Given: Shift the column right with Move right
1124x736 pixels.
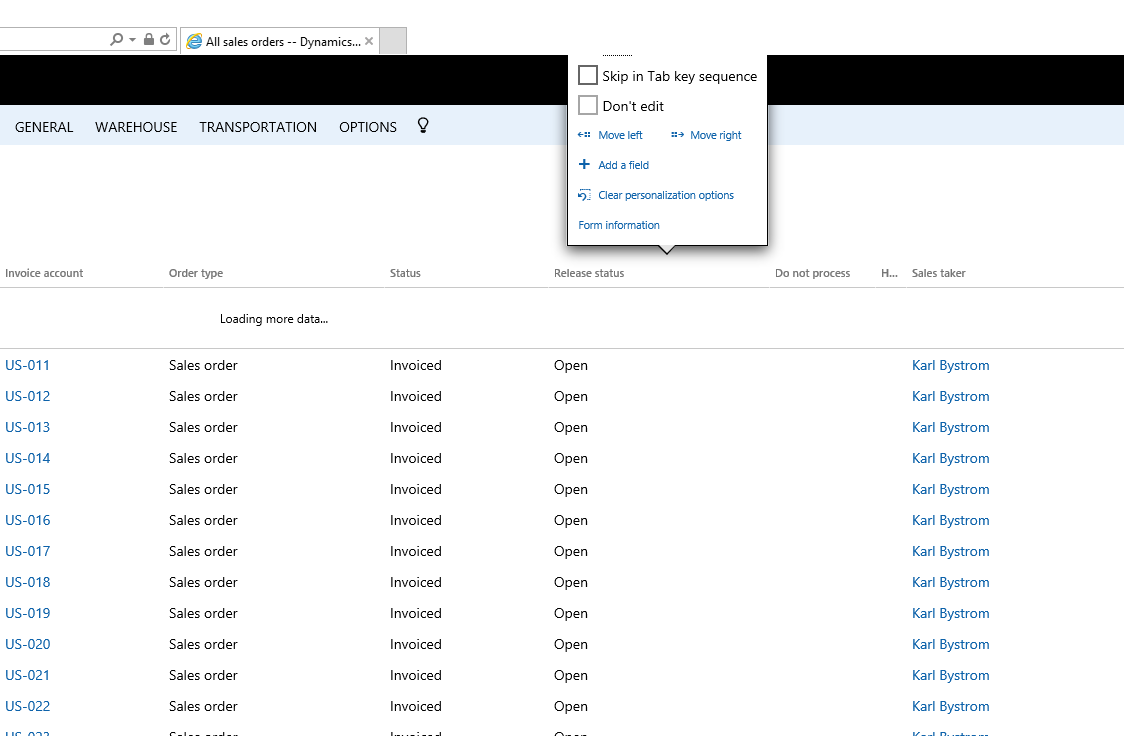Looking at the screenshot, I should pos(706,135).
